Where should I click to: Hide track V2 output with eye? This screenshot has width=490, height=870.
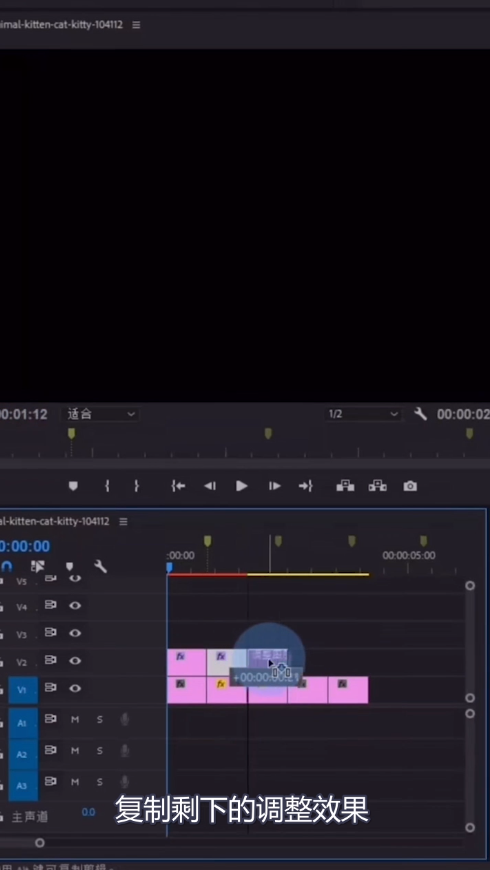75,660
